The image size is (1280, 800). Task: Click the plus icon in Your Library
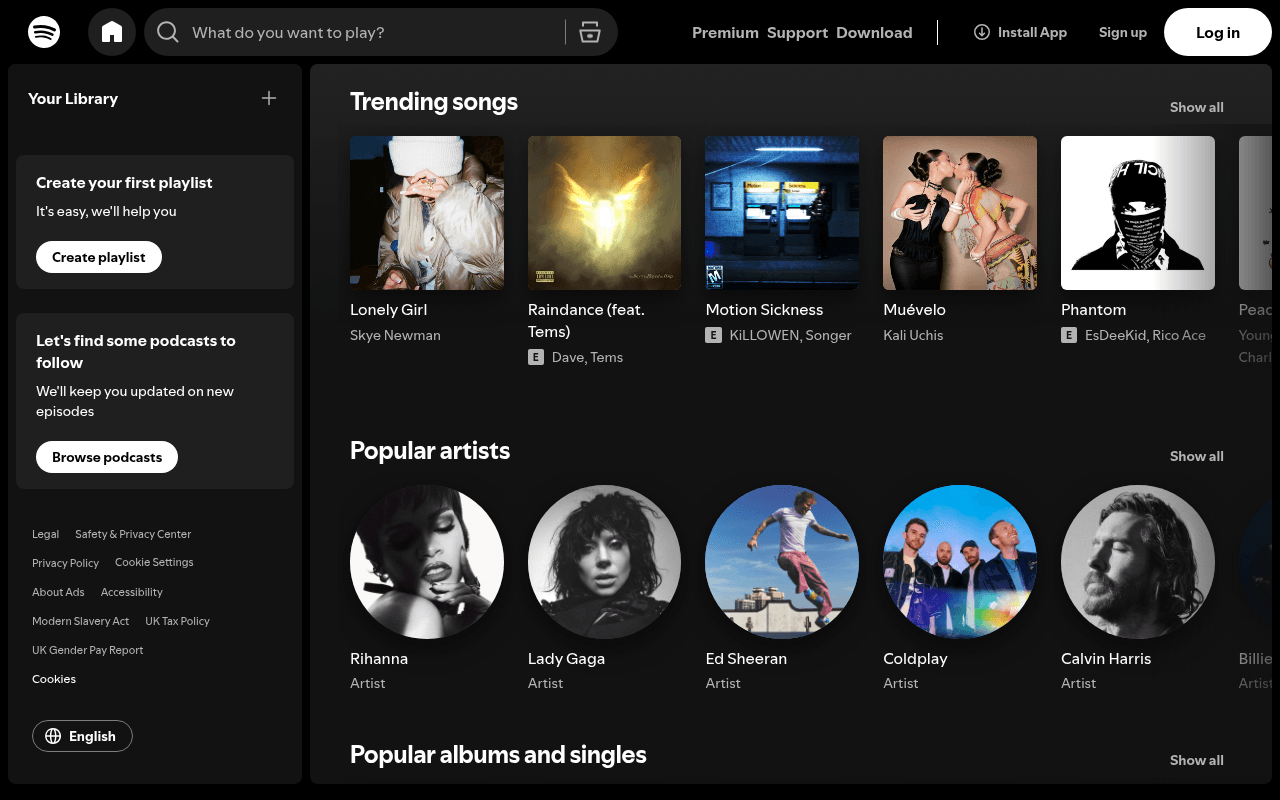point(269,98)
